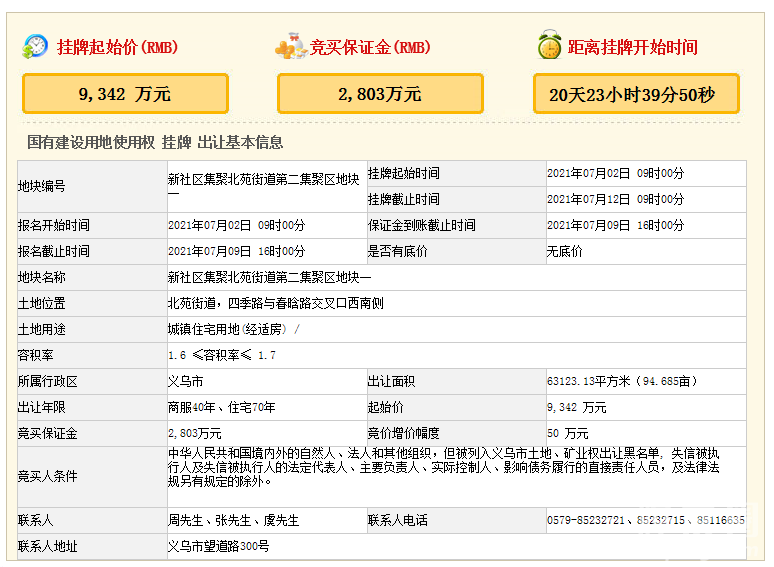Click the 竞价增价幅度 50 万元 value

click(567, 433)
